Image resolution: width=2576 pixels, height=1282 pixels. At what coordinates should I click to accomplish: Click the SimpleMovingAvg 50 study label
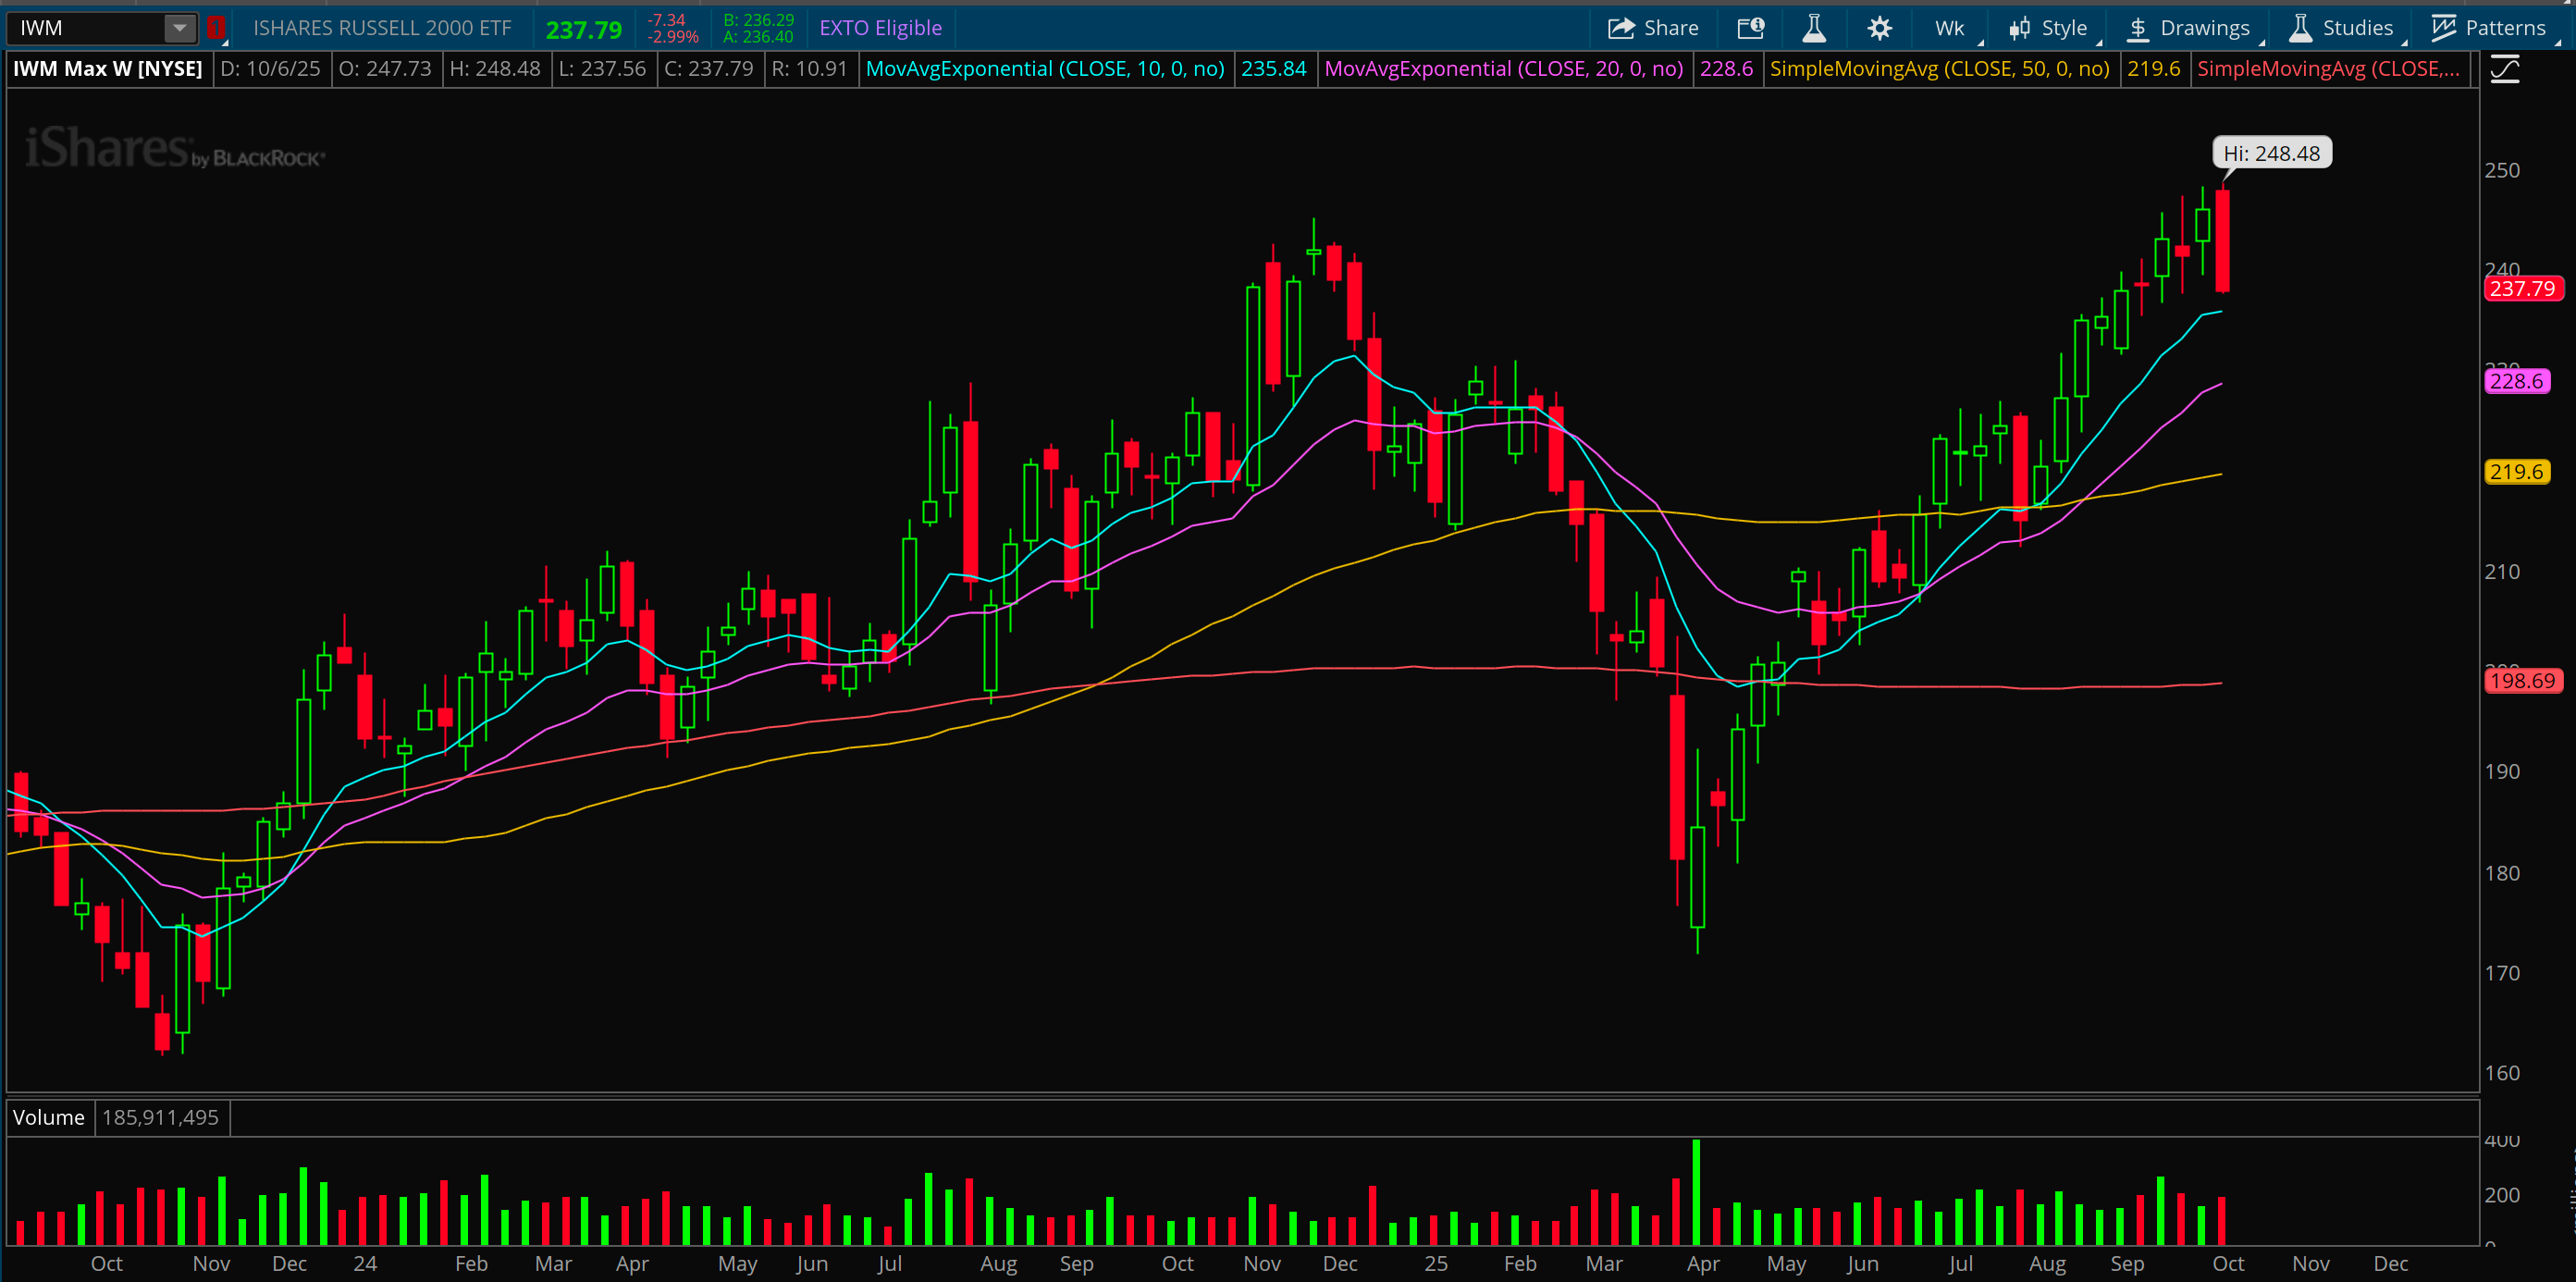coord(1939,69)
